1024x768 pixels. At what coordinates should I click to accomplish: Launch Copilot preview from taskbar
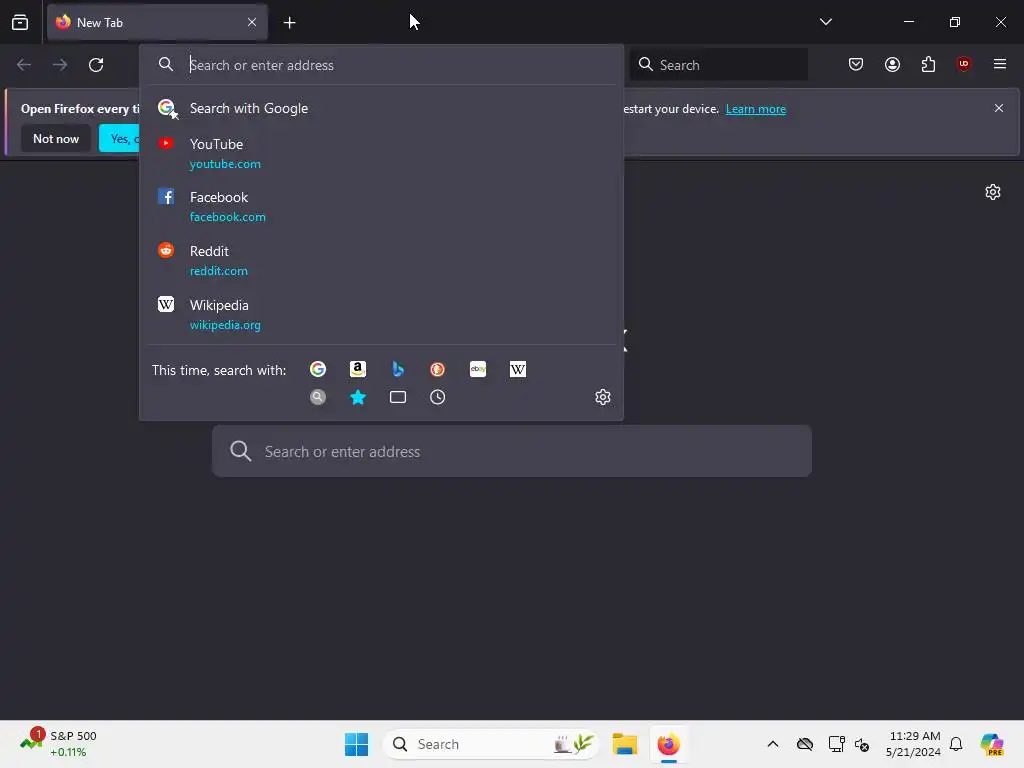(992, 744)
